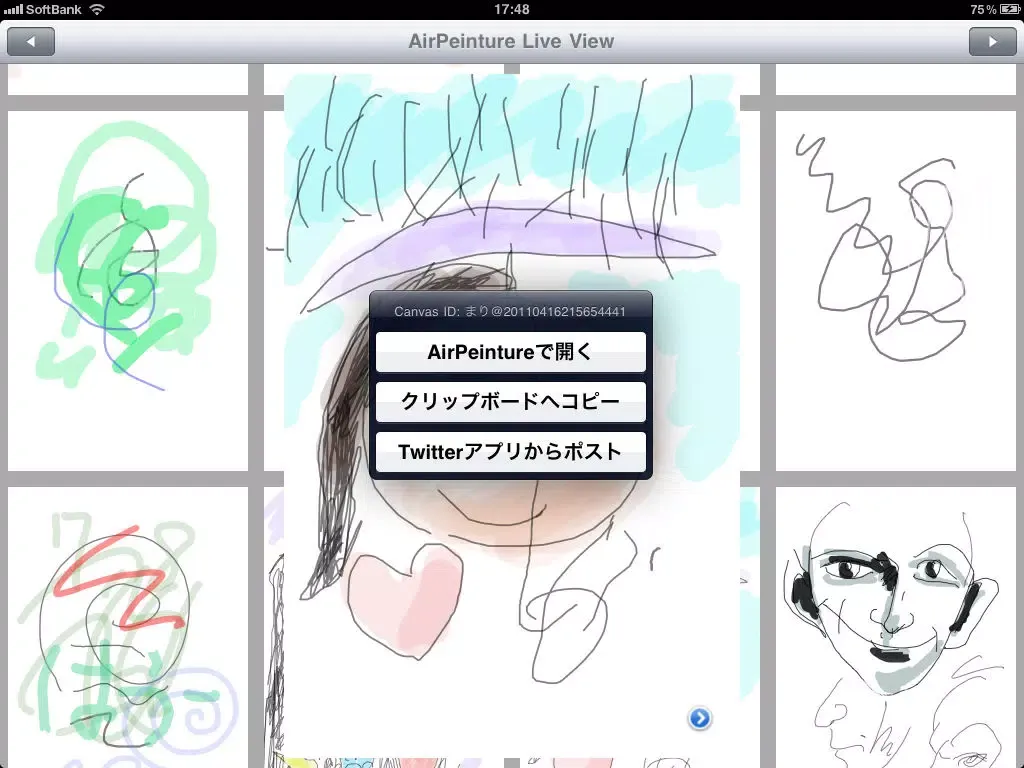Open the green scribble drawing thumbnail
The width and height of the screenshot is (1024, 768).
128,291
